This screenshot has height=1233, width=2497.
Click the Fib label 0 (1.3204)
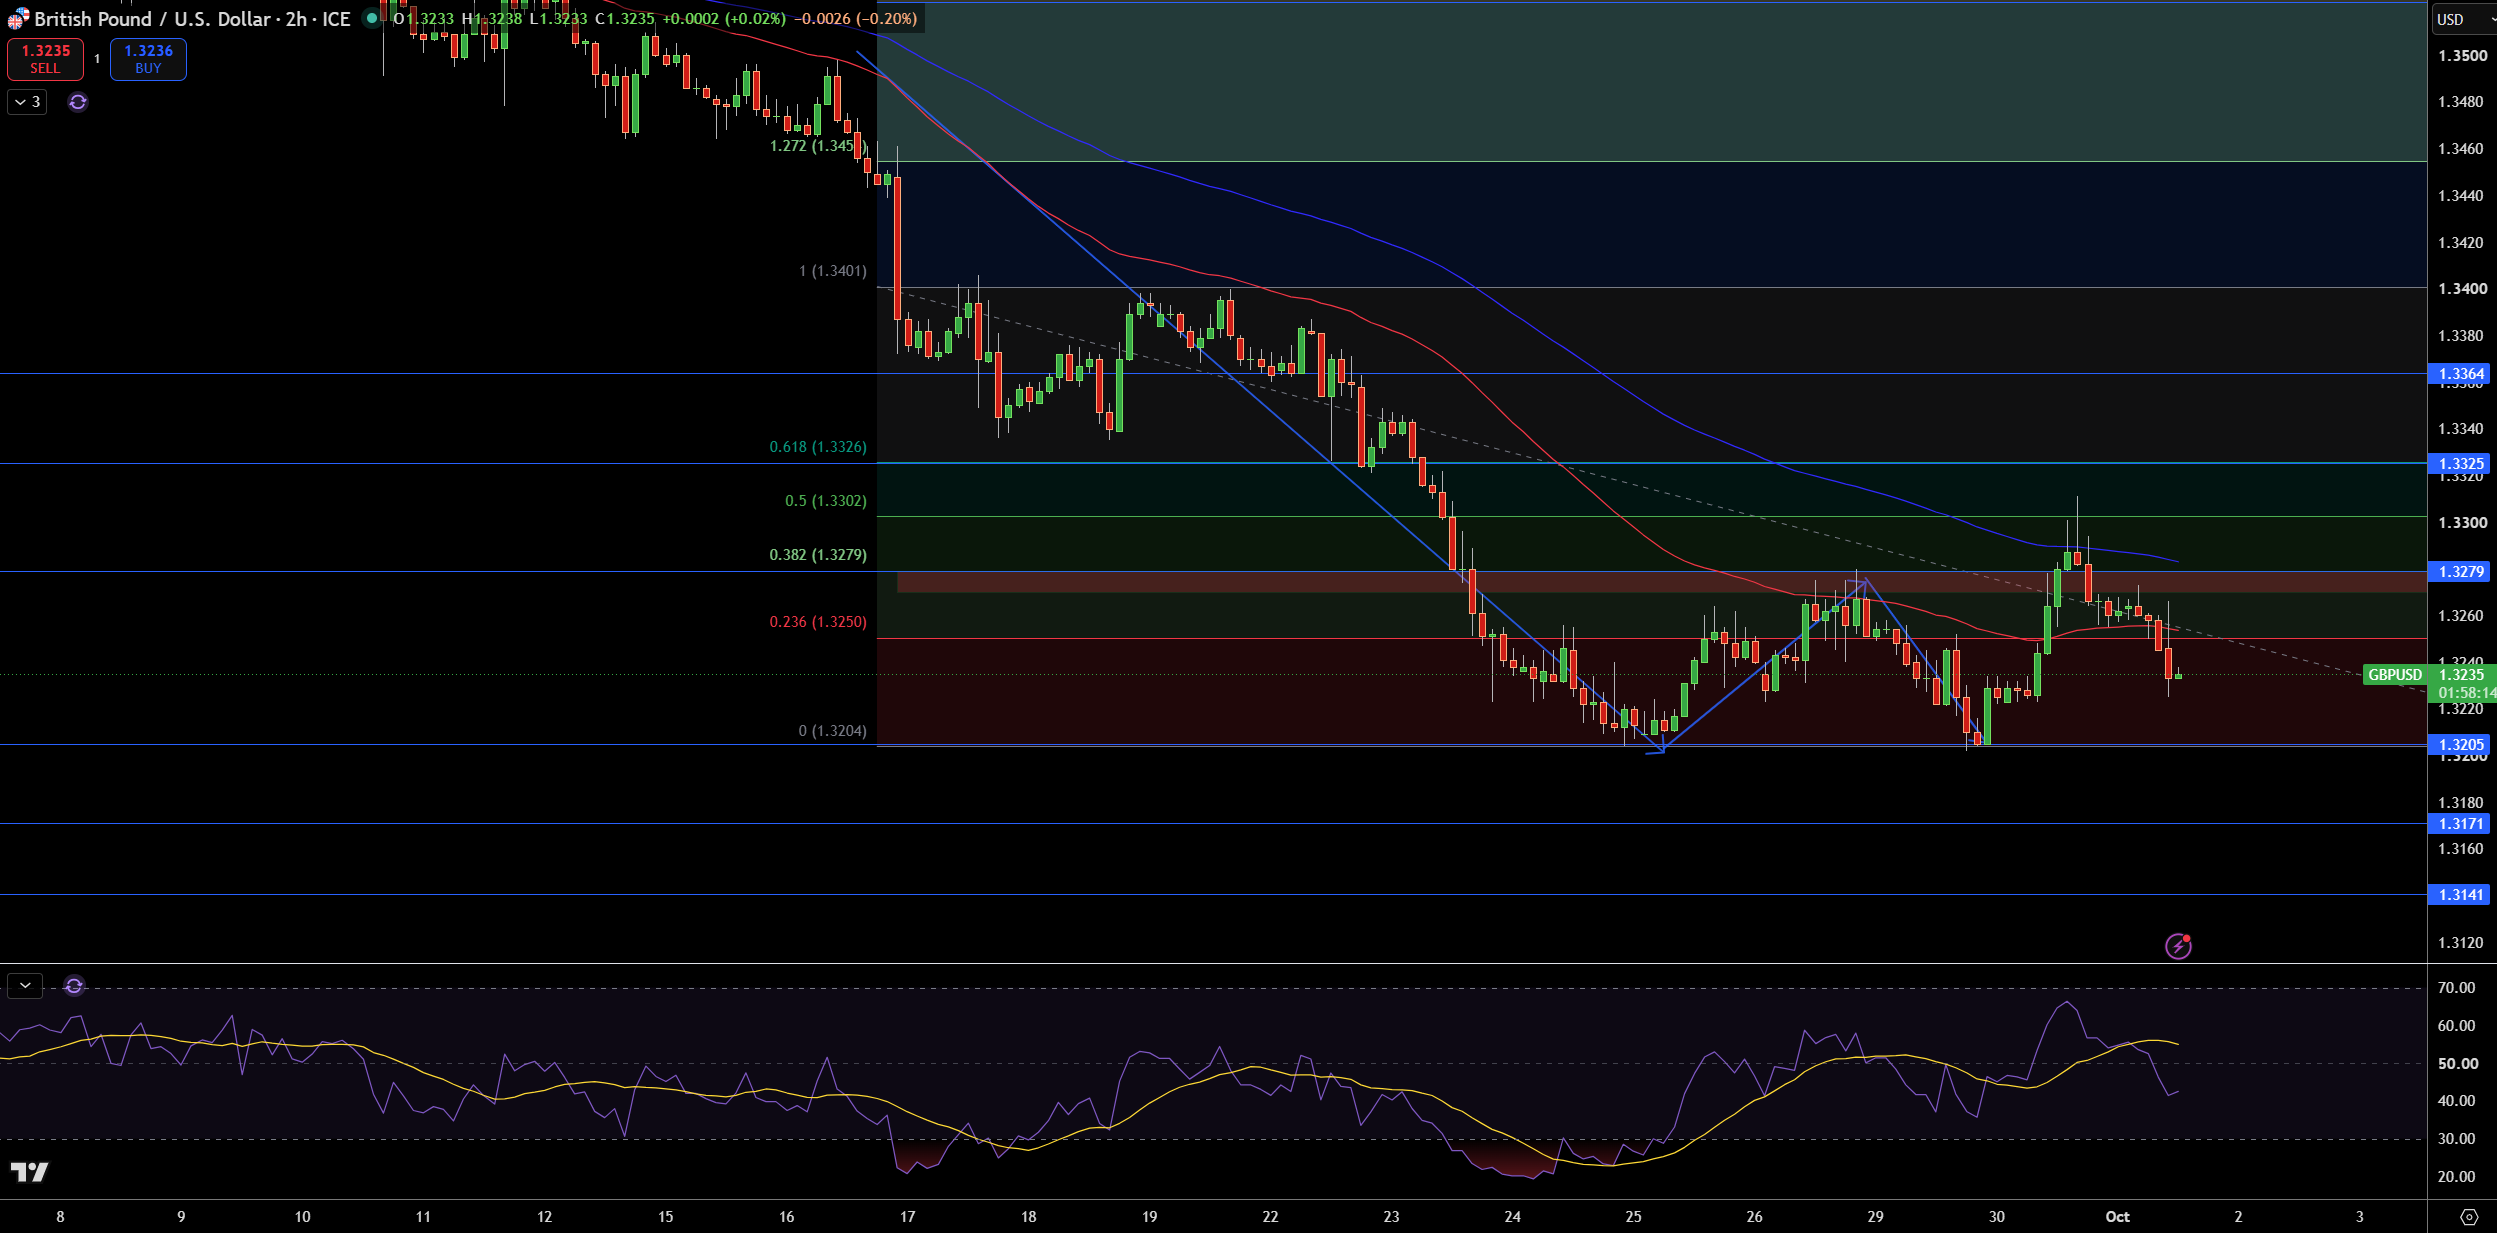point(833,731)
